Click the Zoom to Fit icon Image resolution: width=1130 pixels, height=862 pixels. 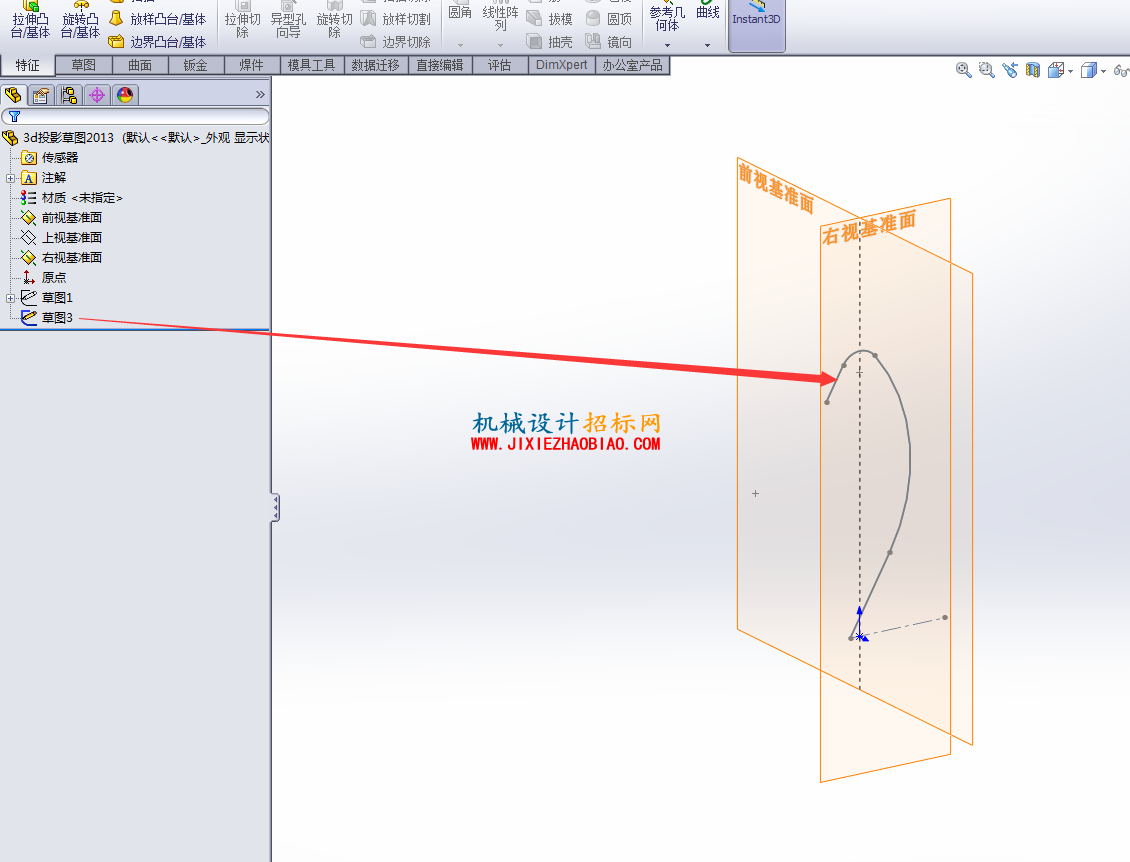pos(963,70)
